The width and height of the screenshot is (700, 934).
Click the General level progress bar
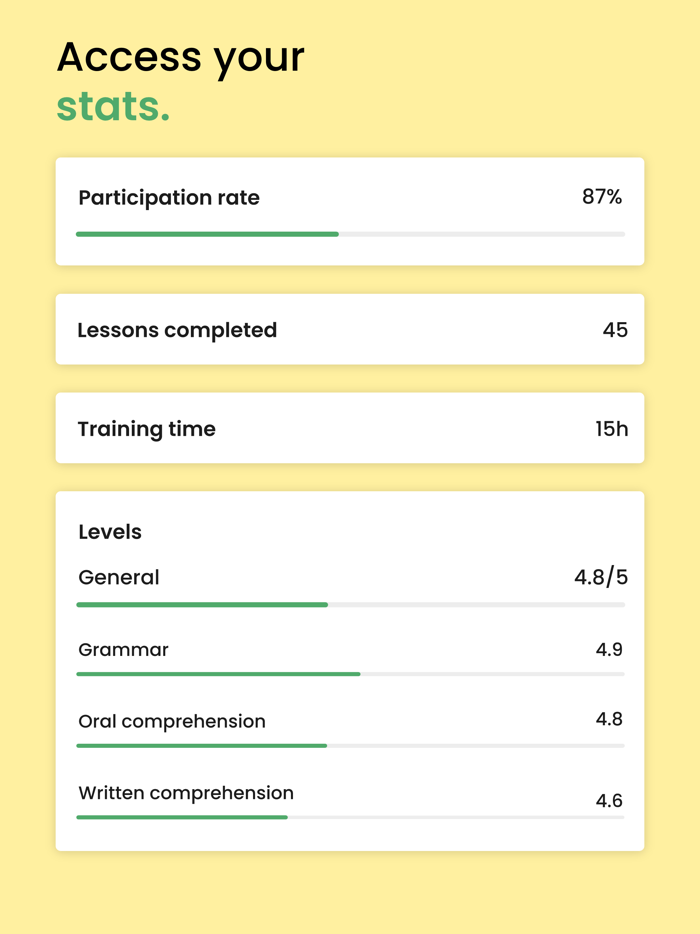[350, 605]
